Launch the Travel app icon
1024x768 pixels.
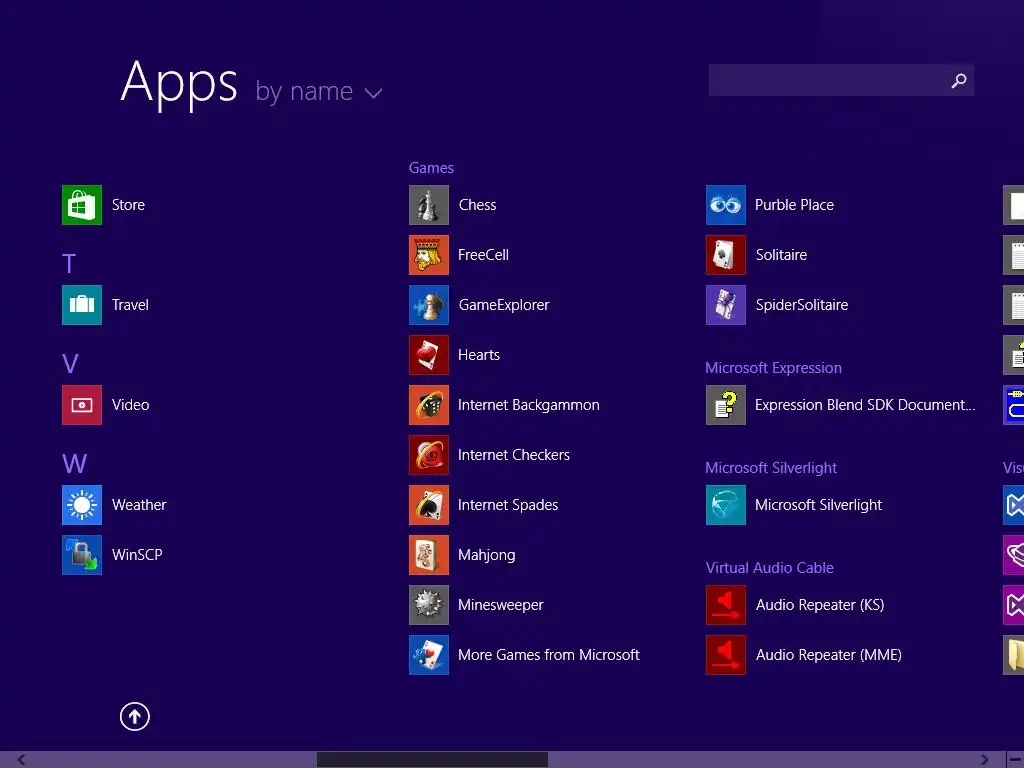pos(82,305)
